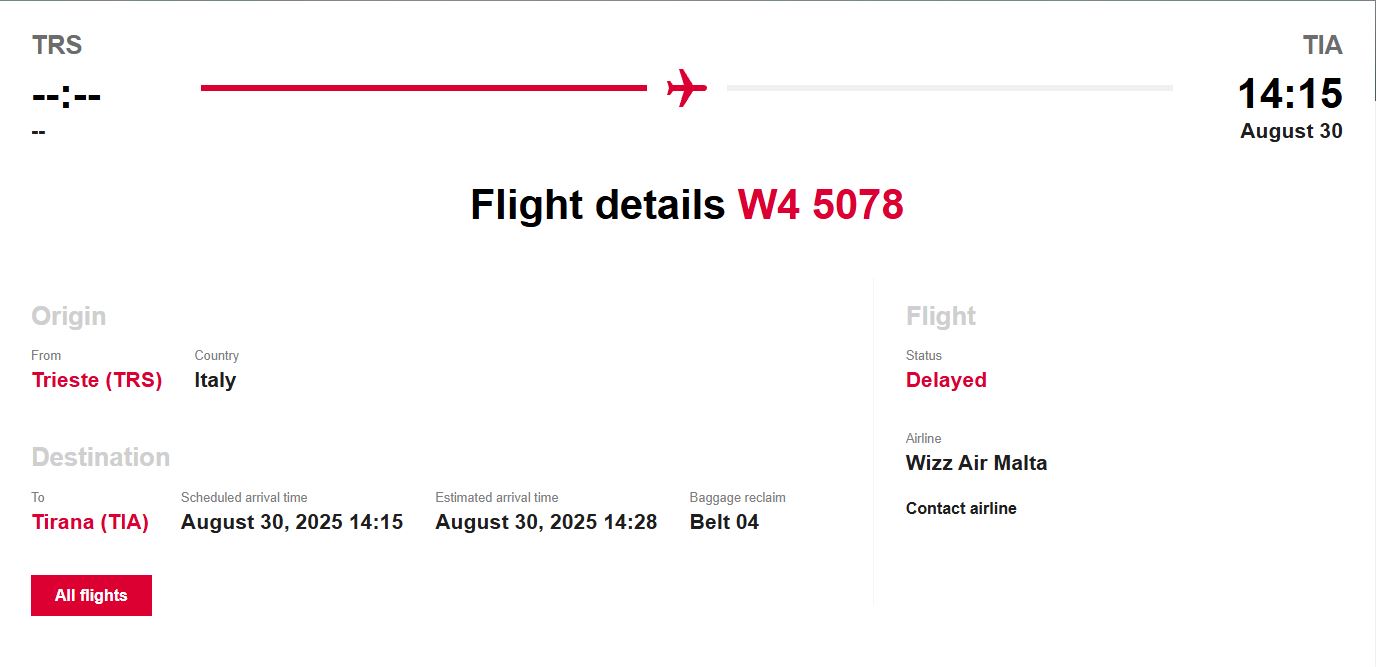Click the TIA airport code at top right

point(1322,45)
